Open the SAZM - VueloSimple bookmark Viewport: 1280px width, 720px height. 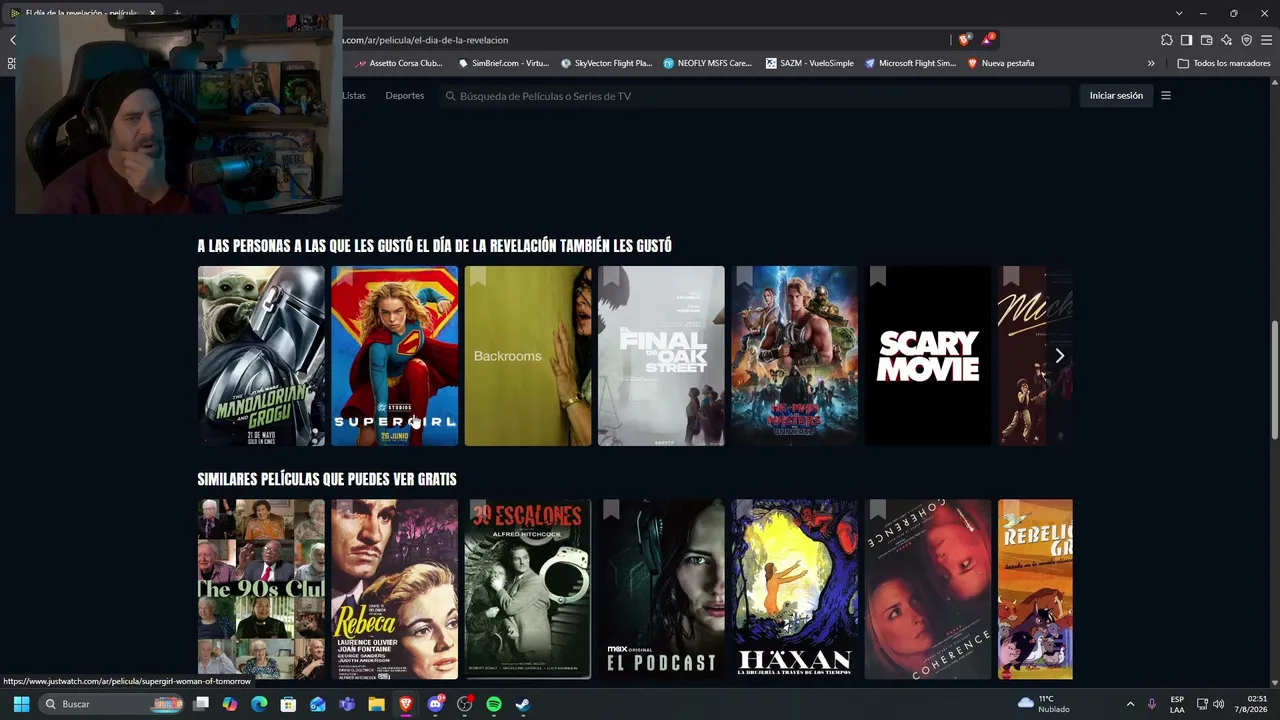tap(810, 63)
